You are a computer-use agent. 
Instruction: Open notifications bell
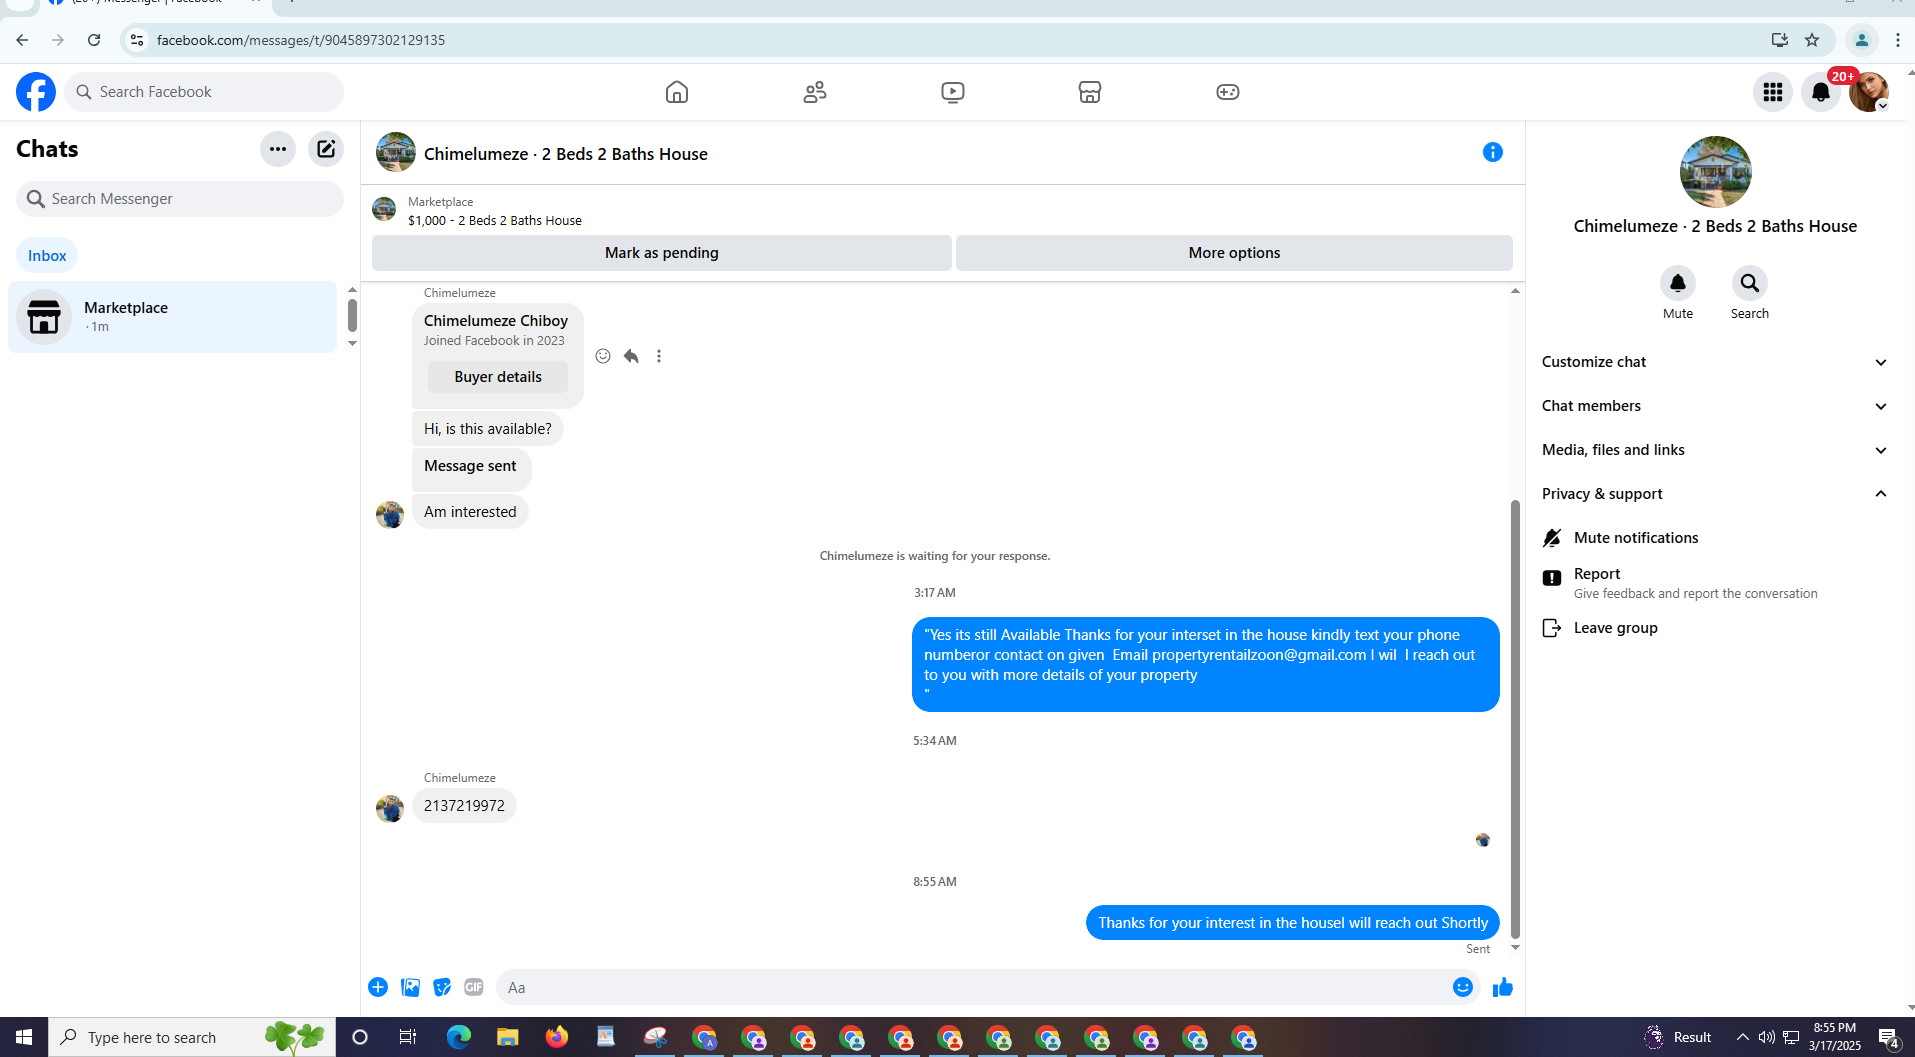[1821, 92]
